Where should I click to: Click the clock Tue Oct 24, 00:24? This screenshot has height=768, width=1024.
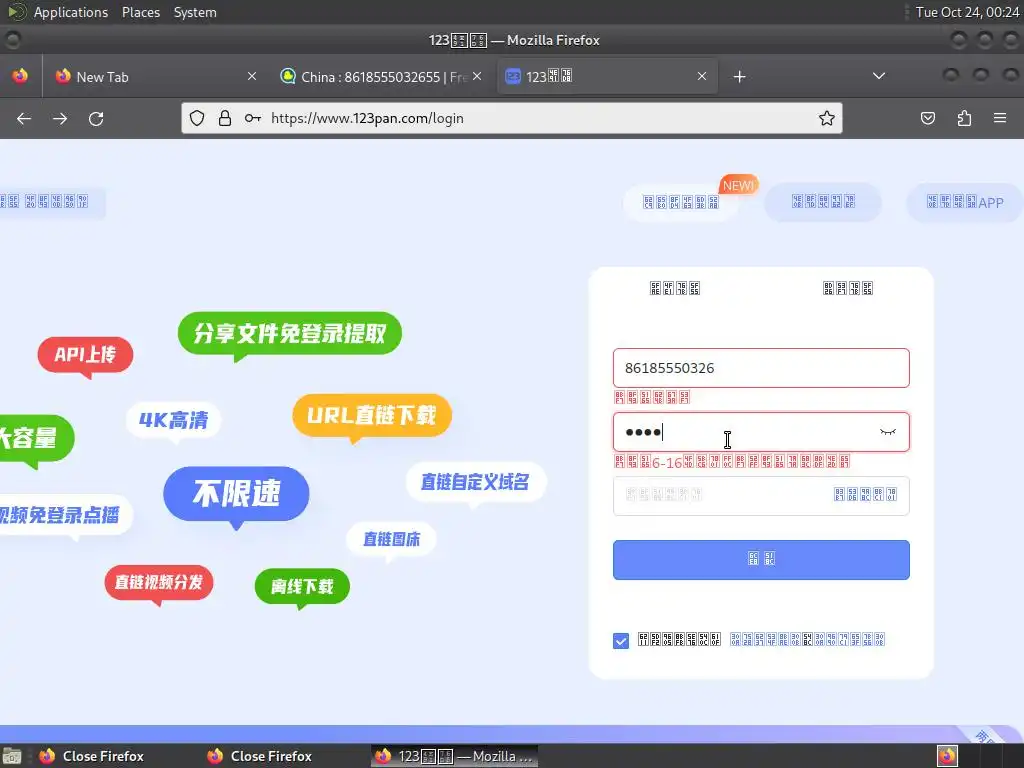click(967, 12)
